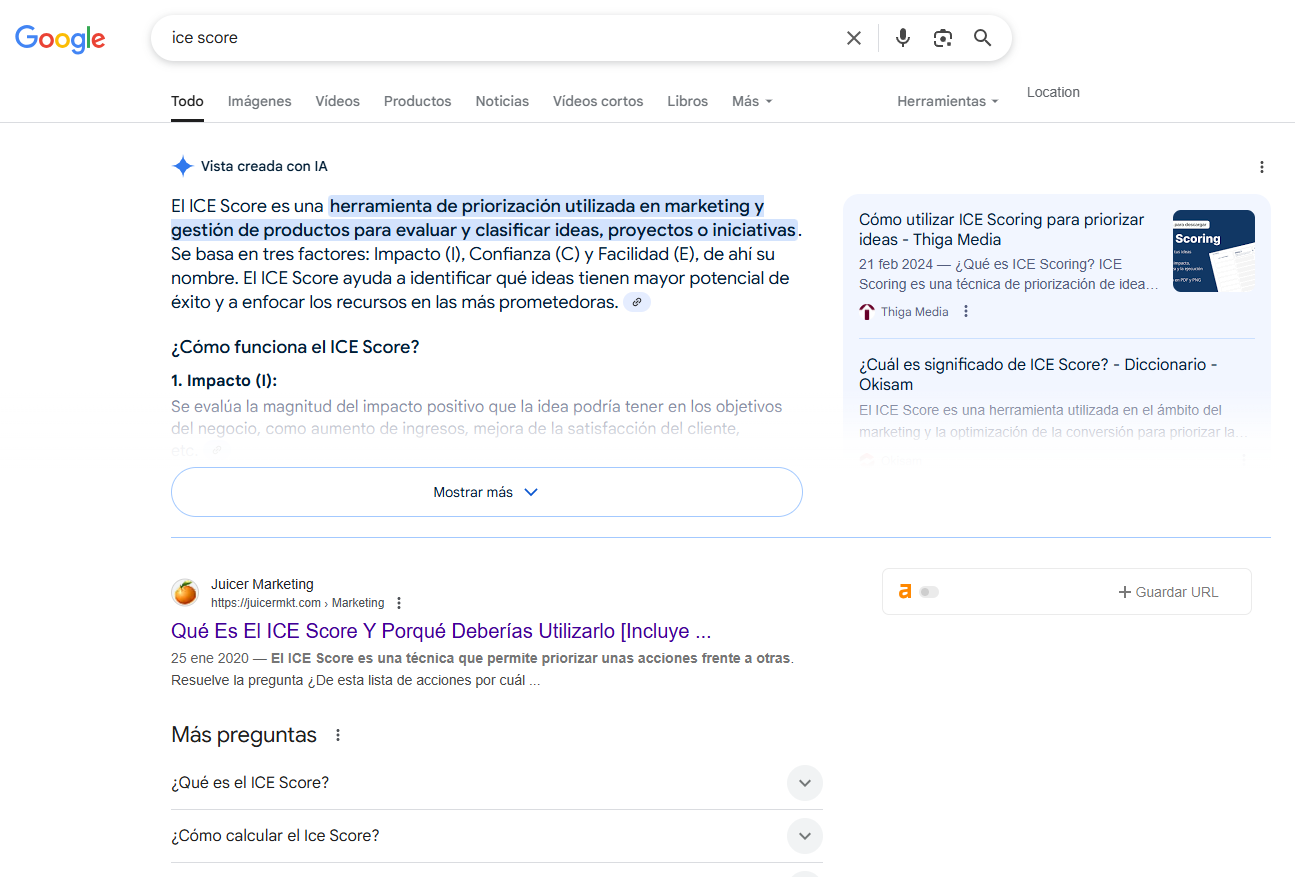Start voice search with the microphone icon
The height and width of the screenshot is (877, 1295).
tap(903, 38)
